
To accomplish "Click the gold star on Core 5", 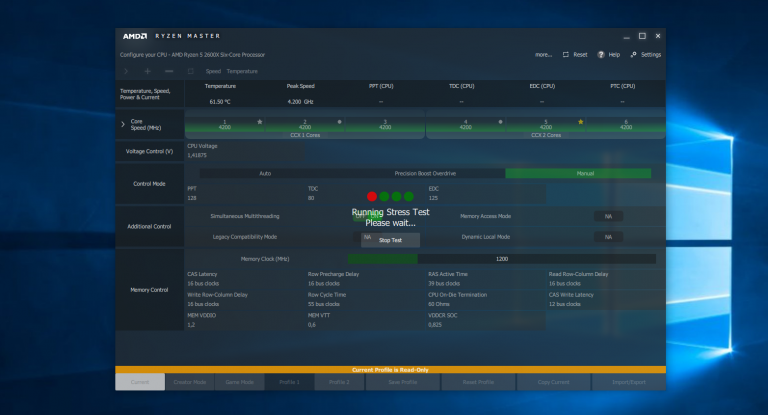I will point(581,121).
